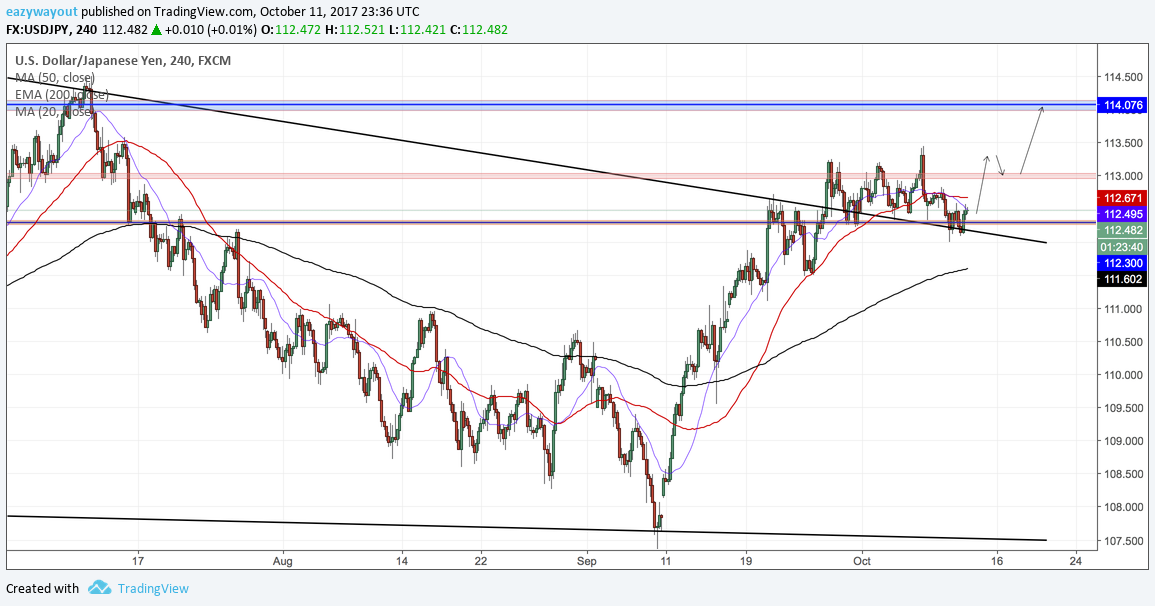The height and width of the screenshot is (606, 1155).
Task: Click the 22 date axis label
Action: (x=481, y=561)
